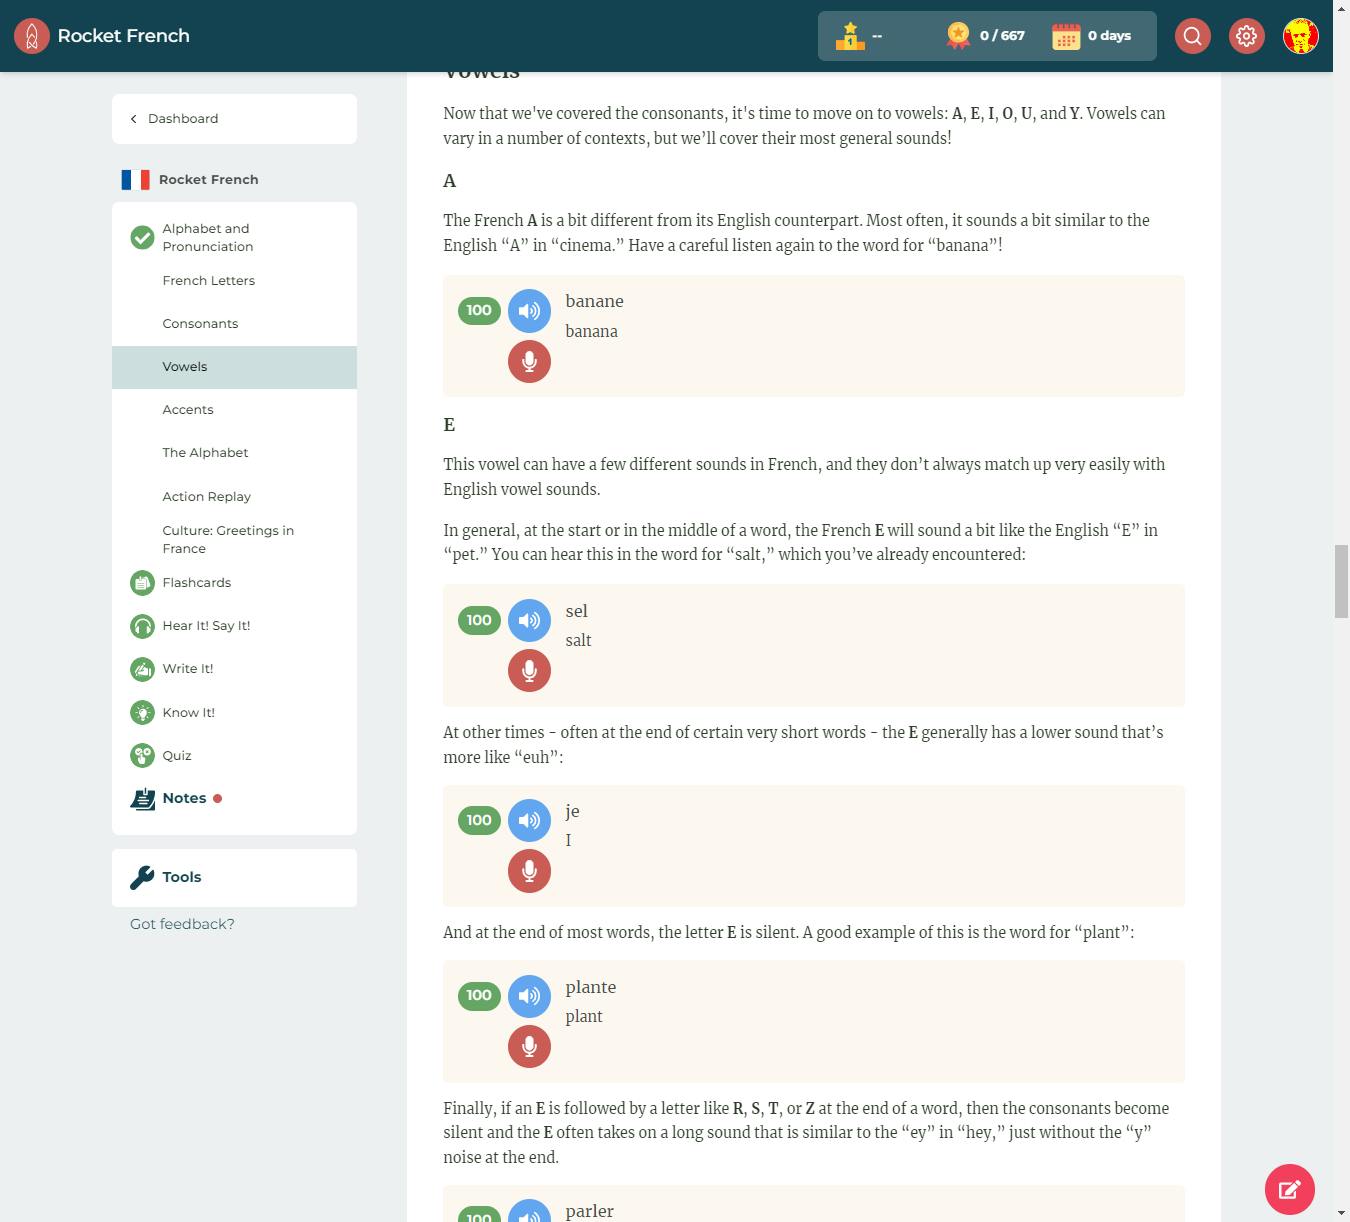Open Notes marked with red dot
Image resolution: width=1350 pixels, height=1222 pixels.
point(184,798)
